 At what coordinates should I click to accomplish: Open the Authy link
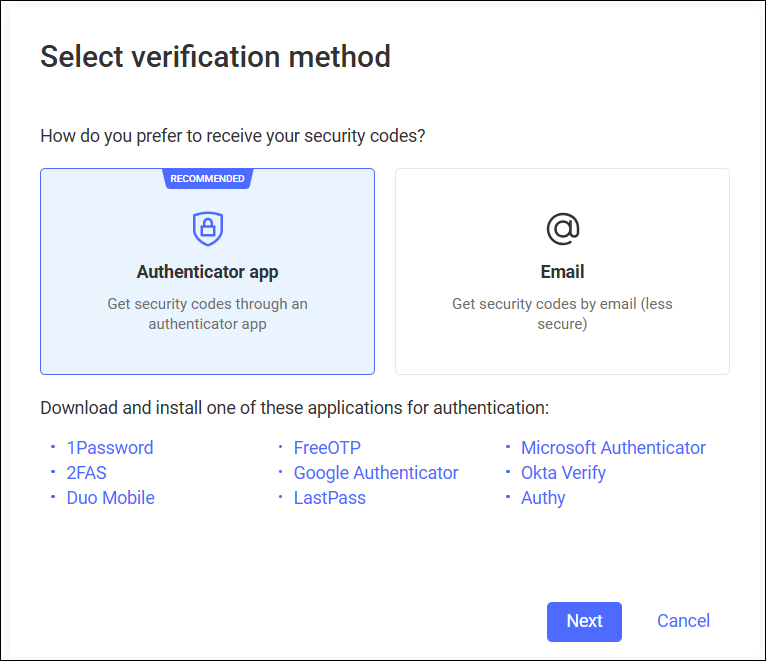coord(543,498)
